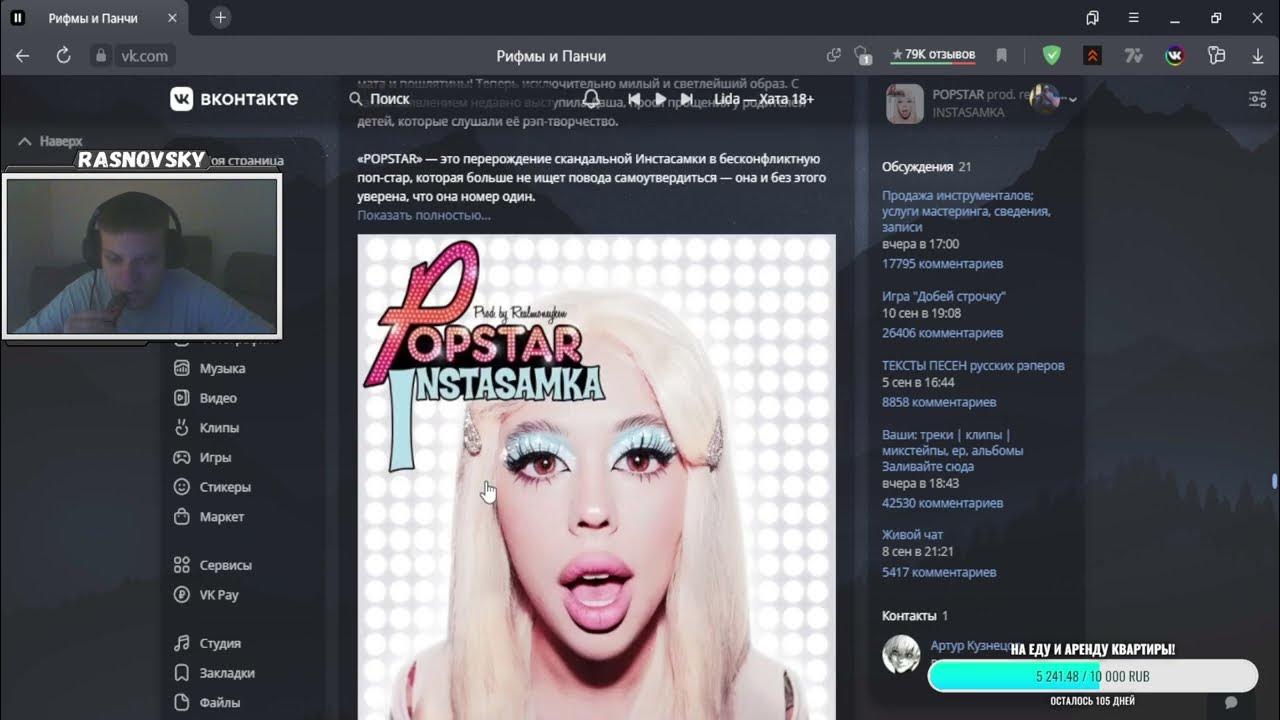Click the now playing POPSTAR track cover
Viewport: 1280px width, 720px height.
point(904,105)
